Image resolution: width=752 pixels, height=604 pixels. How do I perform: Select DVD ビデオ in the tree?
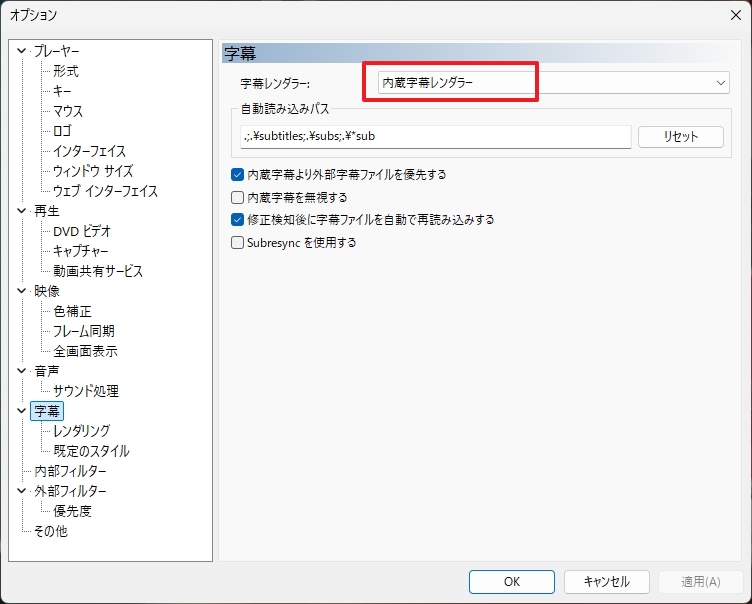click(82, 231)
